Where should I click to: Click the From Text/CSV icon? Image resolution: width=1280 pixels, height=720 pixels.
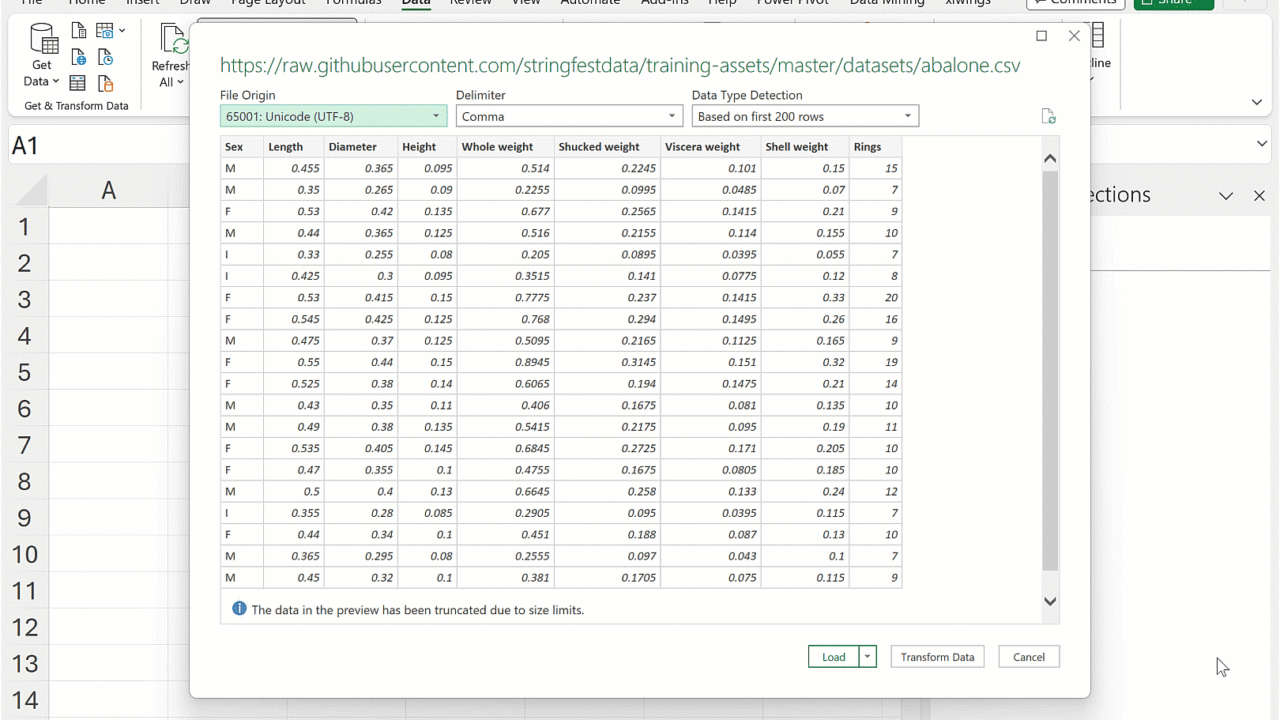[x=78, y=32]
